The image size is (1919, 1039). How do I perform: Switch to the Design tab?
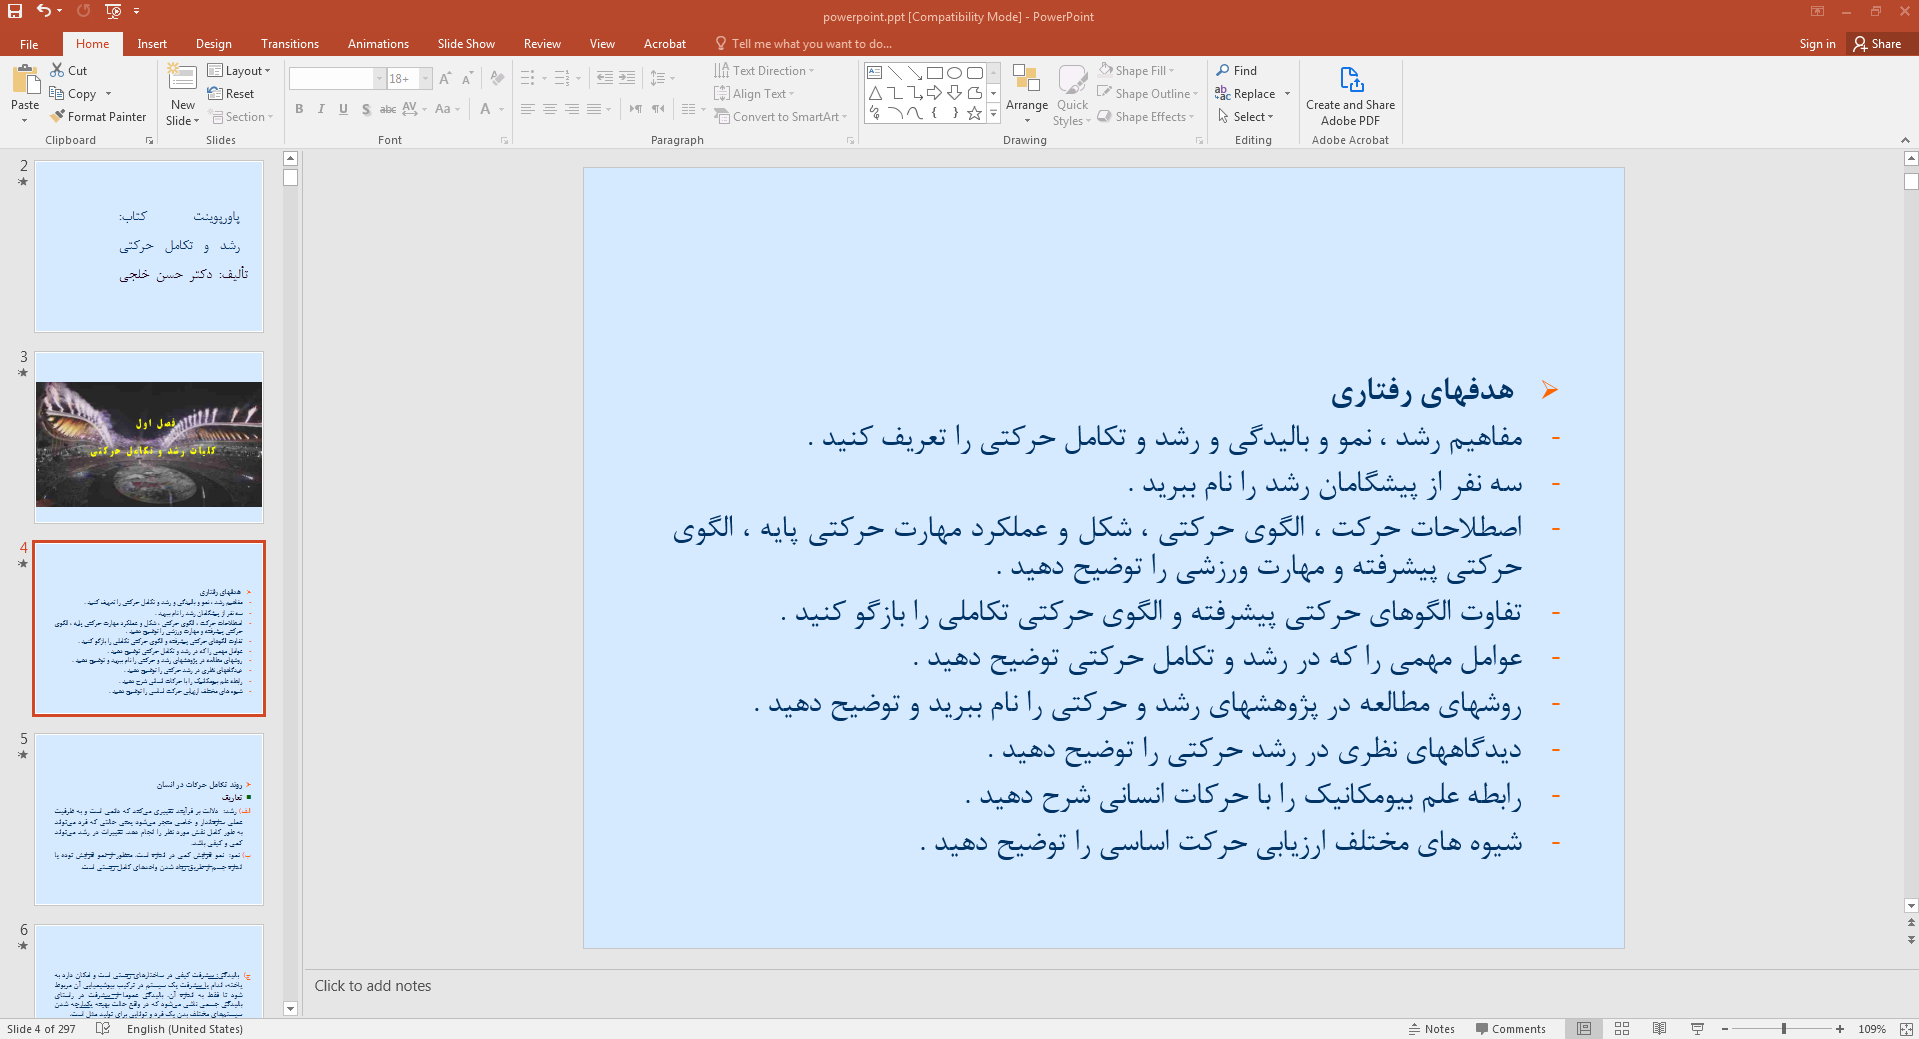213,44
